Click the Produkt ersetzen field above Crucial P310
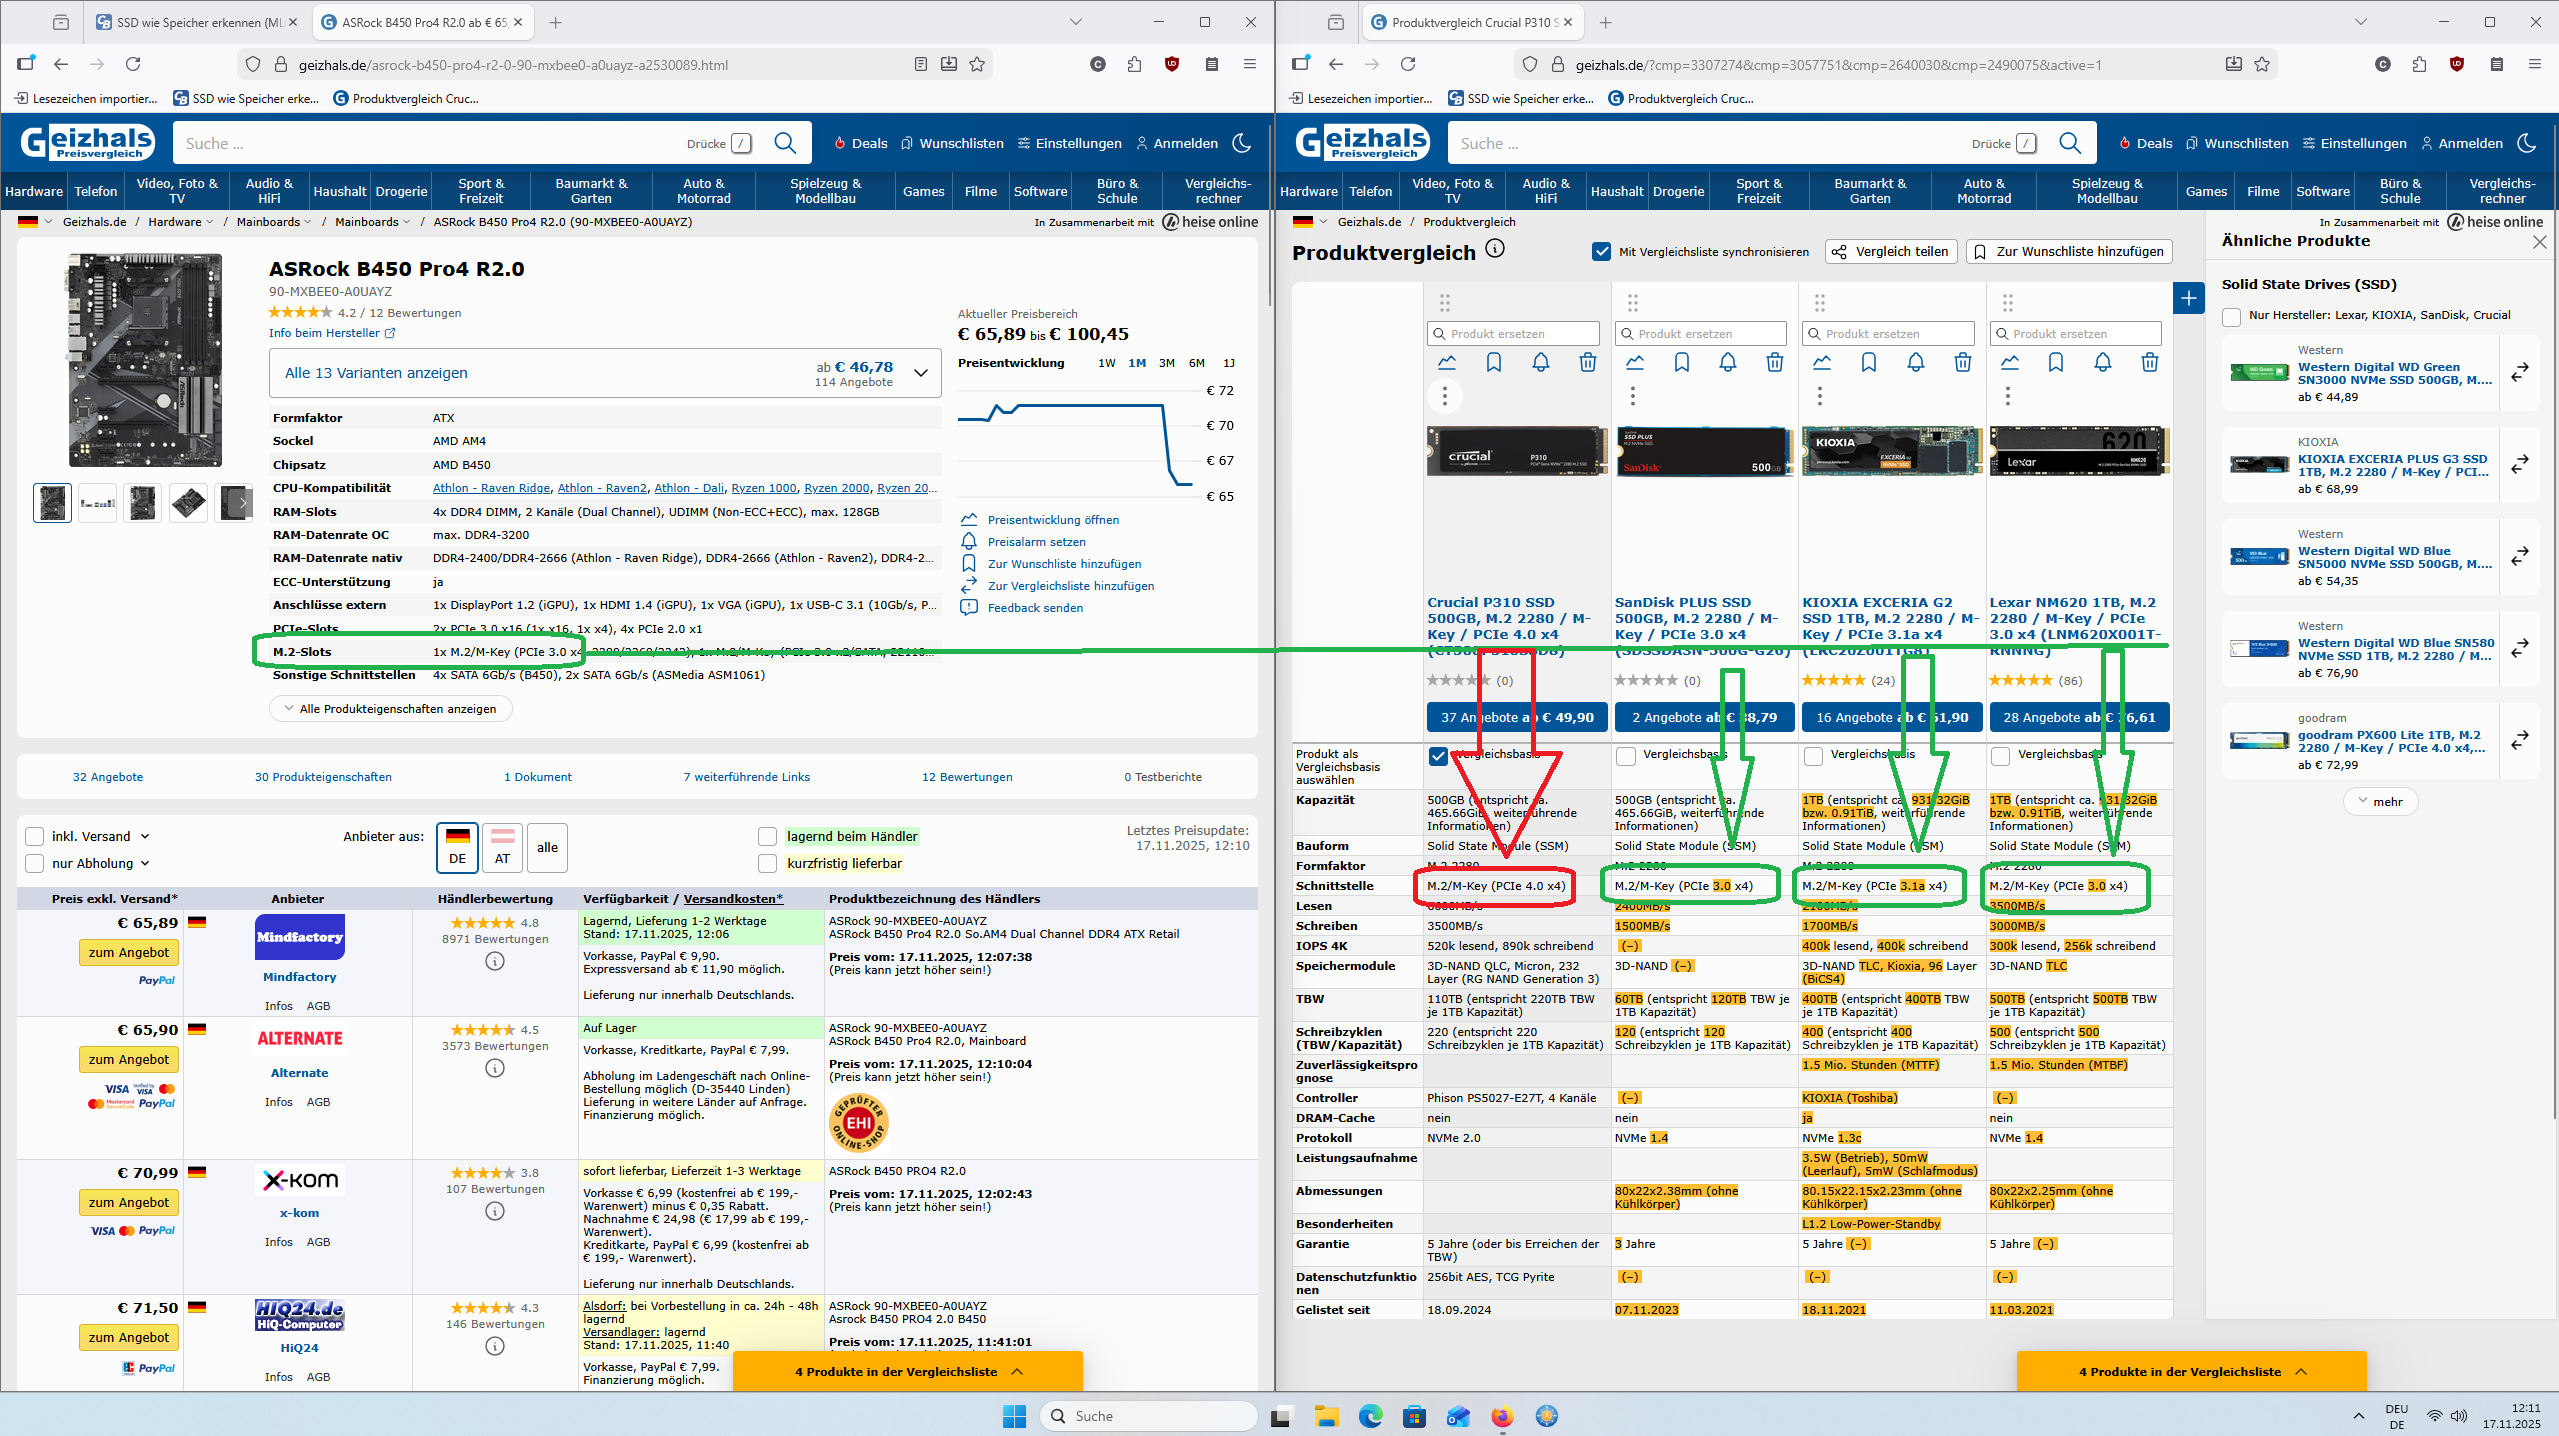The height and width of the screenshot is (1436, 2559). tap(1514, 334)
